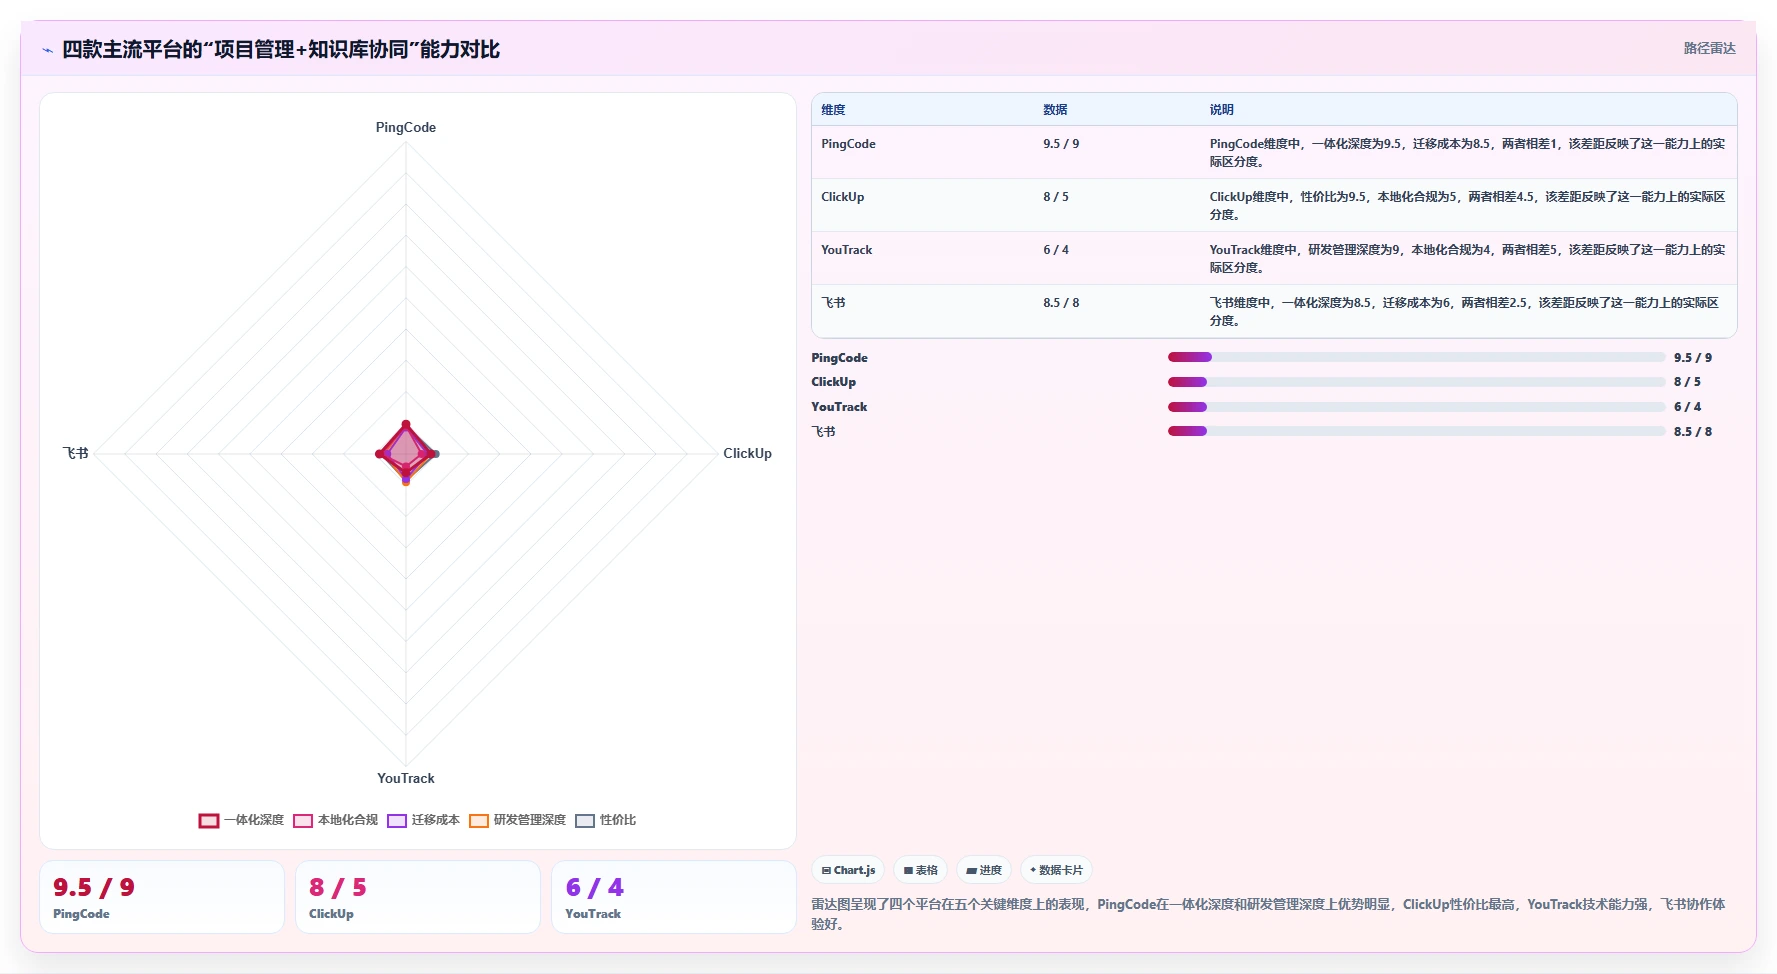Click 6 / 4 value beside progress bar
This screenshot has width=1777, height=974.
(1687, 407)
